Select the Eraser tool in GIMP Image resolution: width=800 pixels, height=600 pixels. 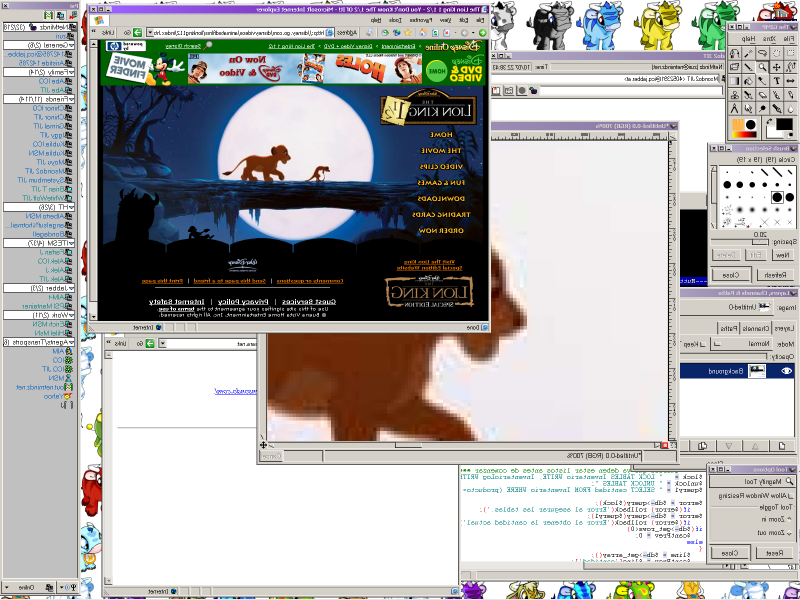pos(762,94)
